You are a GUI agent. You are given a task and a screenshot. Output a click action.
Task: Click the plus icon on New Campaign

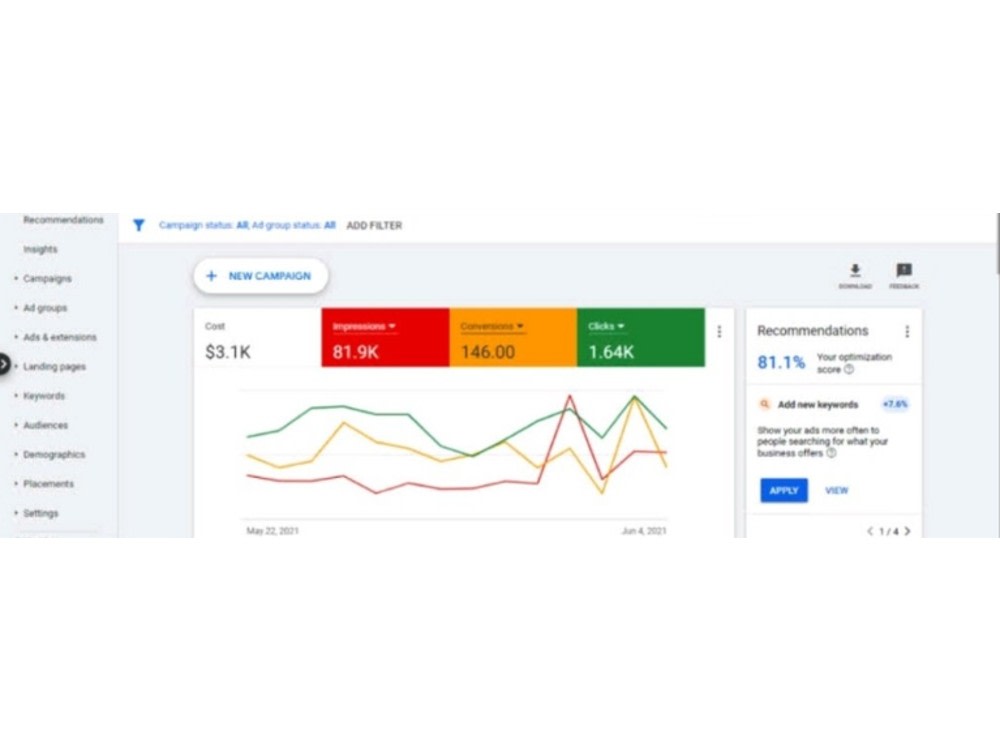pyautogui.click(x=212, y=276)
